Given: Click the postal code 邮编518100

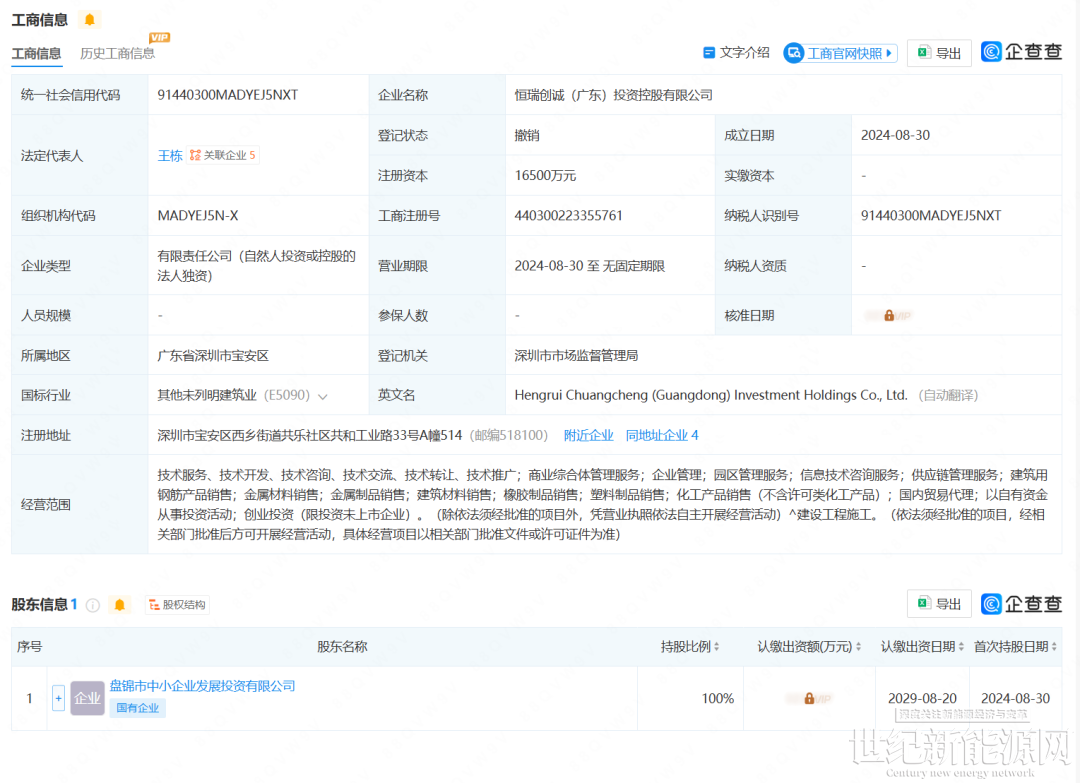Looking at the screenshot, I should point(508,435).
